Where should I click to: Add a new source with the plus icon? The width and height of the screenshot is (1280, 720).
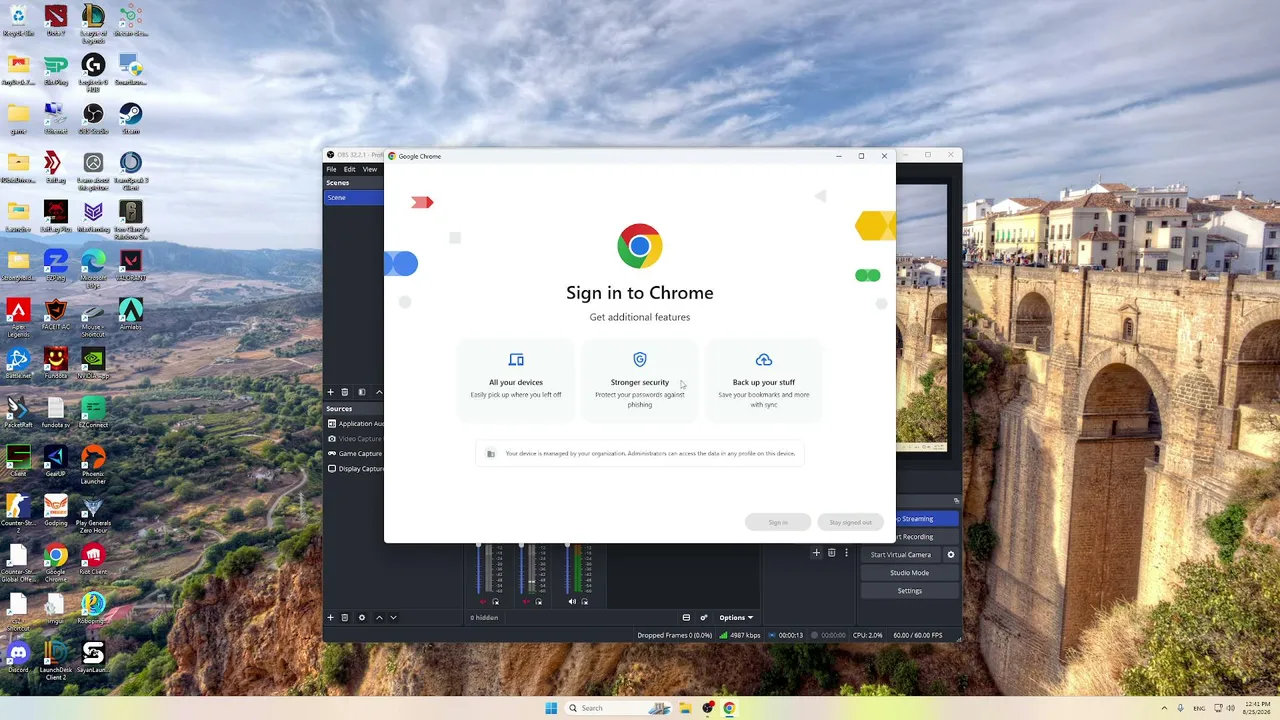pyautogui.click(x=331, y=618)
